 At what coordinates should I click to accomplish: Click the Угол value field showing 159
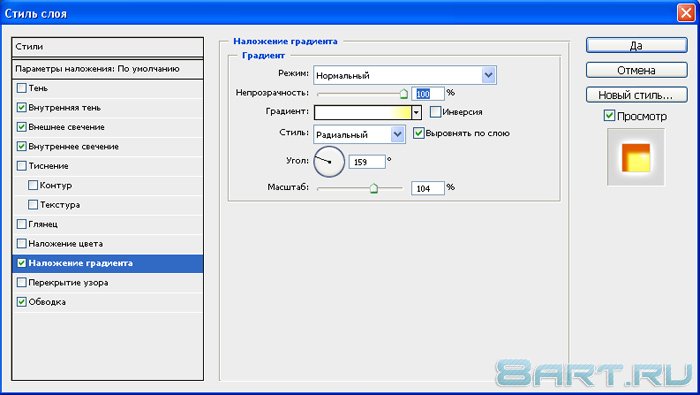click(367, 162)
